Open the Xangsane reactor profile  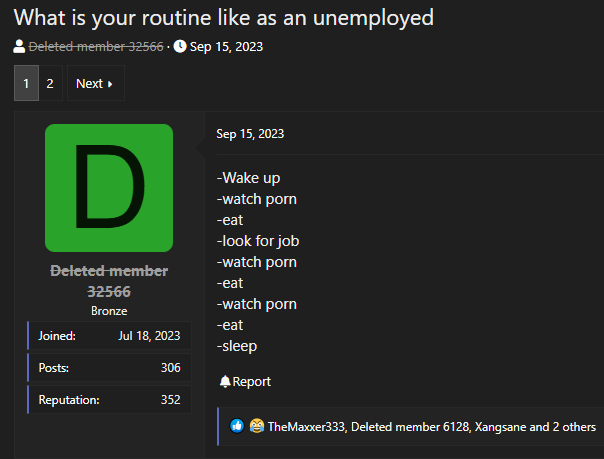click(x=500, y=427)
